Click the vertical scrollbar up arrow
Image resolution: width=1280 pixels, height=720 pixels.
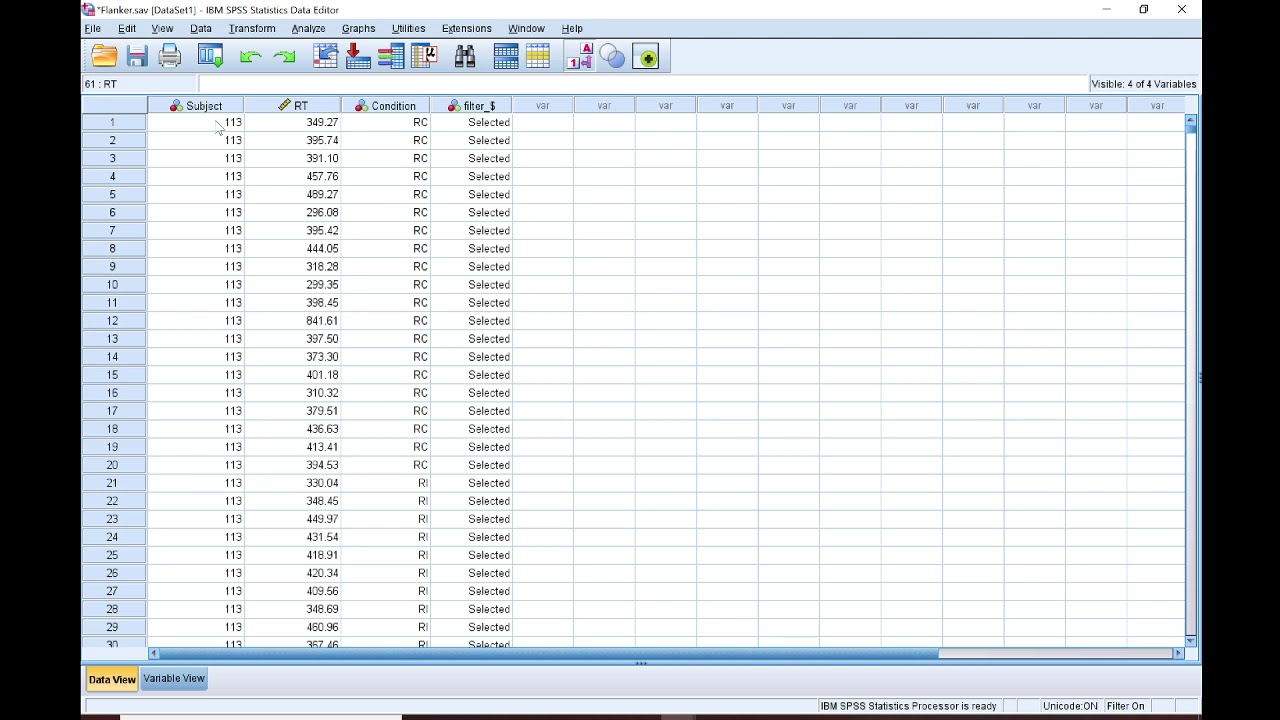(x=1190, y=121)
